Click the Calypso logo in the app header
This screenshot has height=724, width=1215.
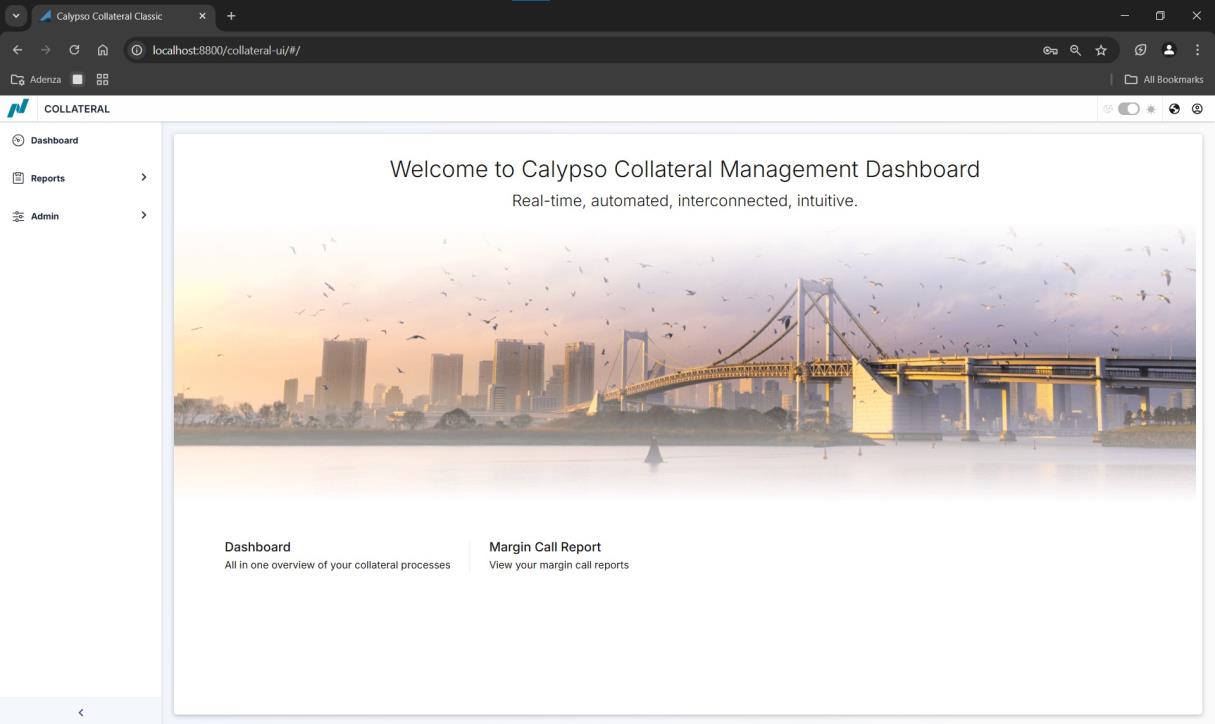[x=18, y=108]
